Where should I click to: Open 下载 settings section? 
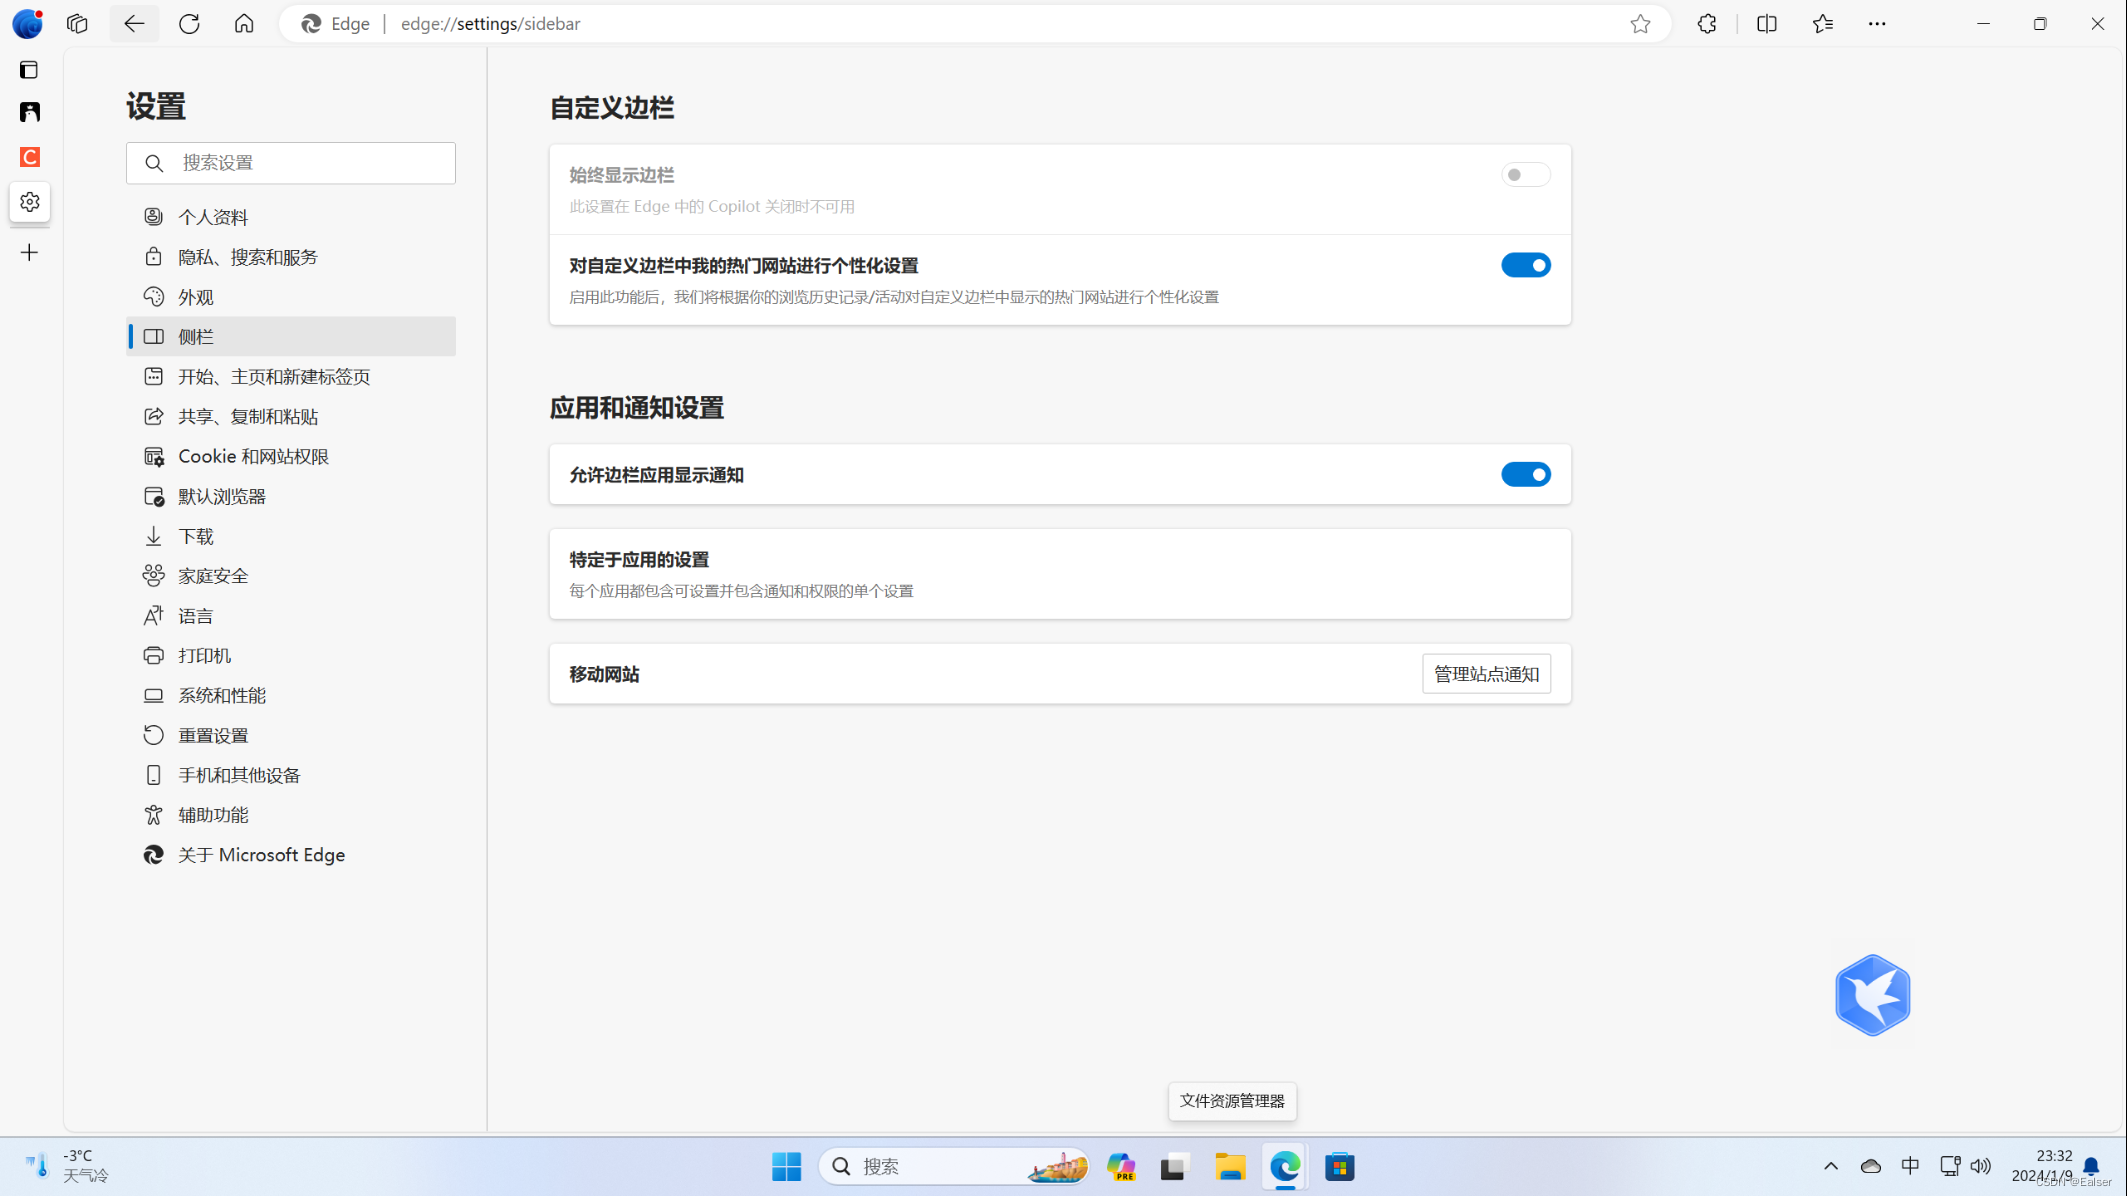pyautogui.click(x=196, y=534)
